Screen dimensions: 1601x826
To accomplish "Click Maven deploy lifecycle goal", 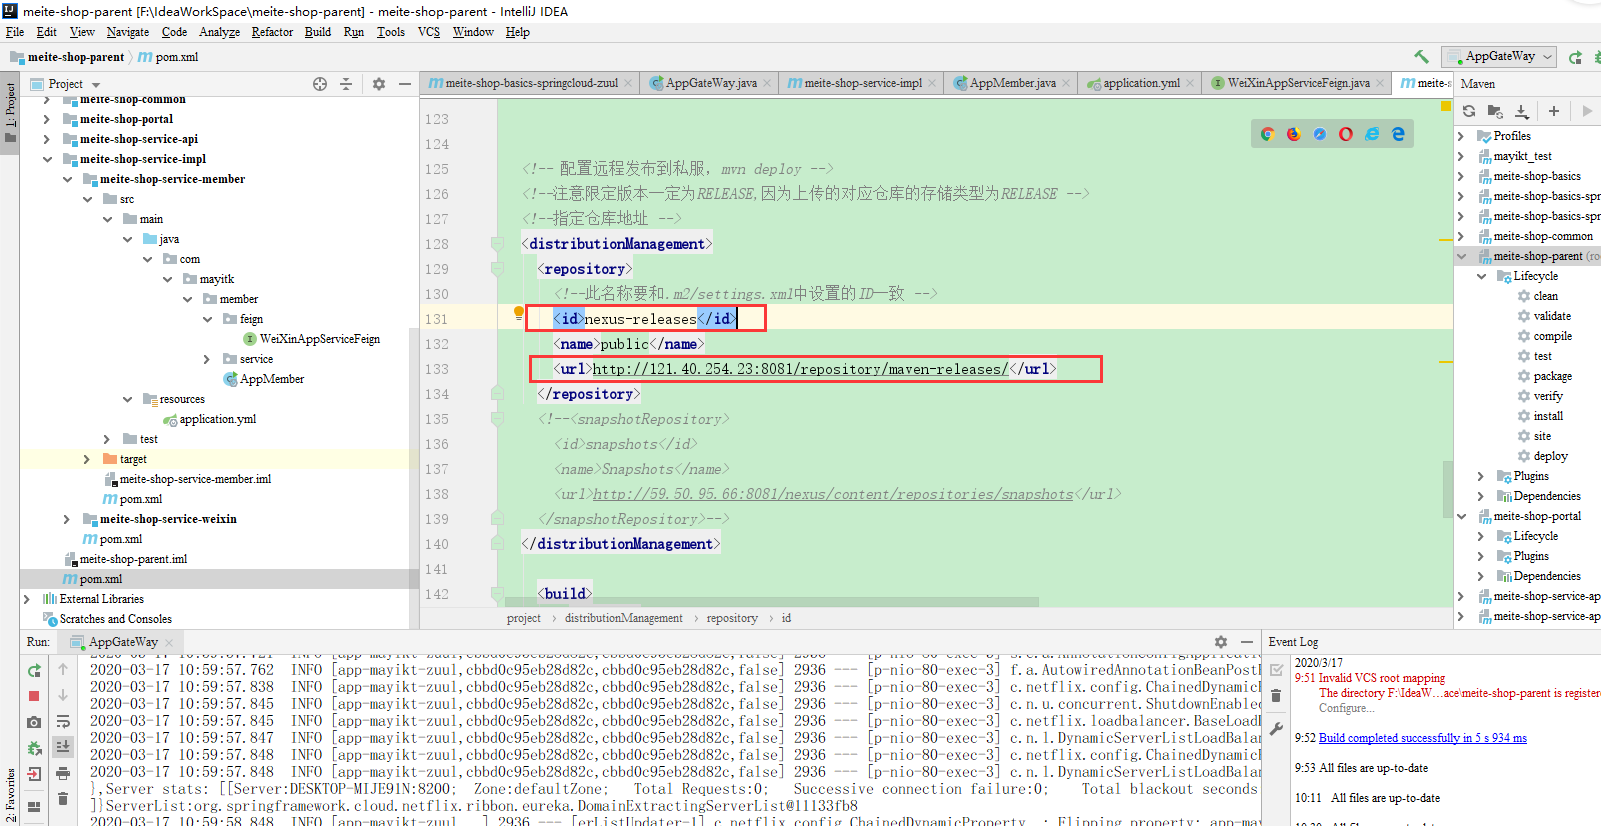I will (x=1550, y=456).
